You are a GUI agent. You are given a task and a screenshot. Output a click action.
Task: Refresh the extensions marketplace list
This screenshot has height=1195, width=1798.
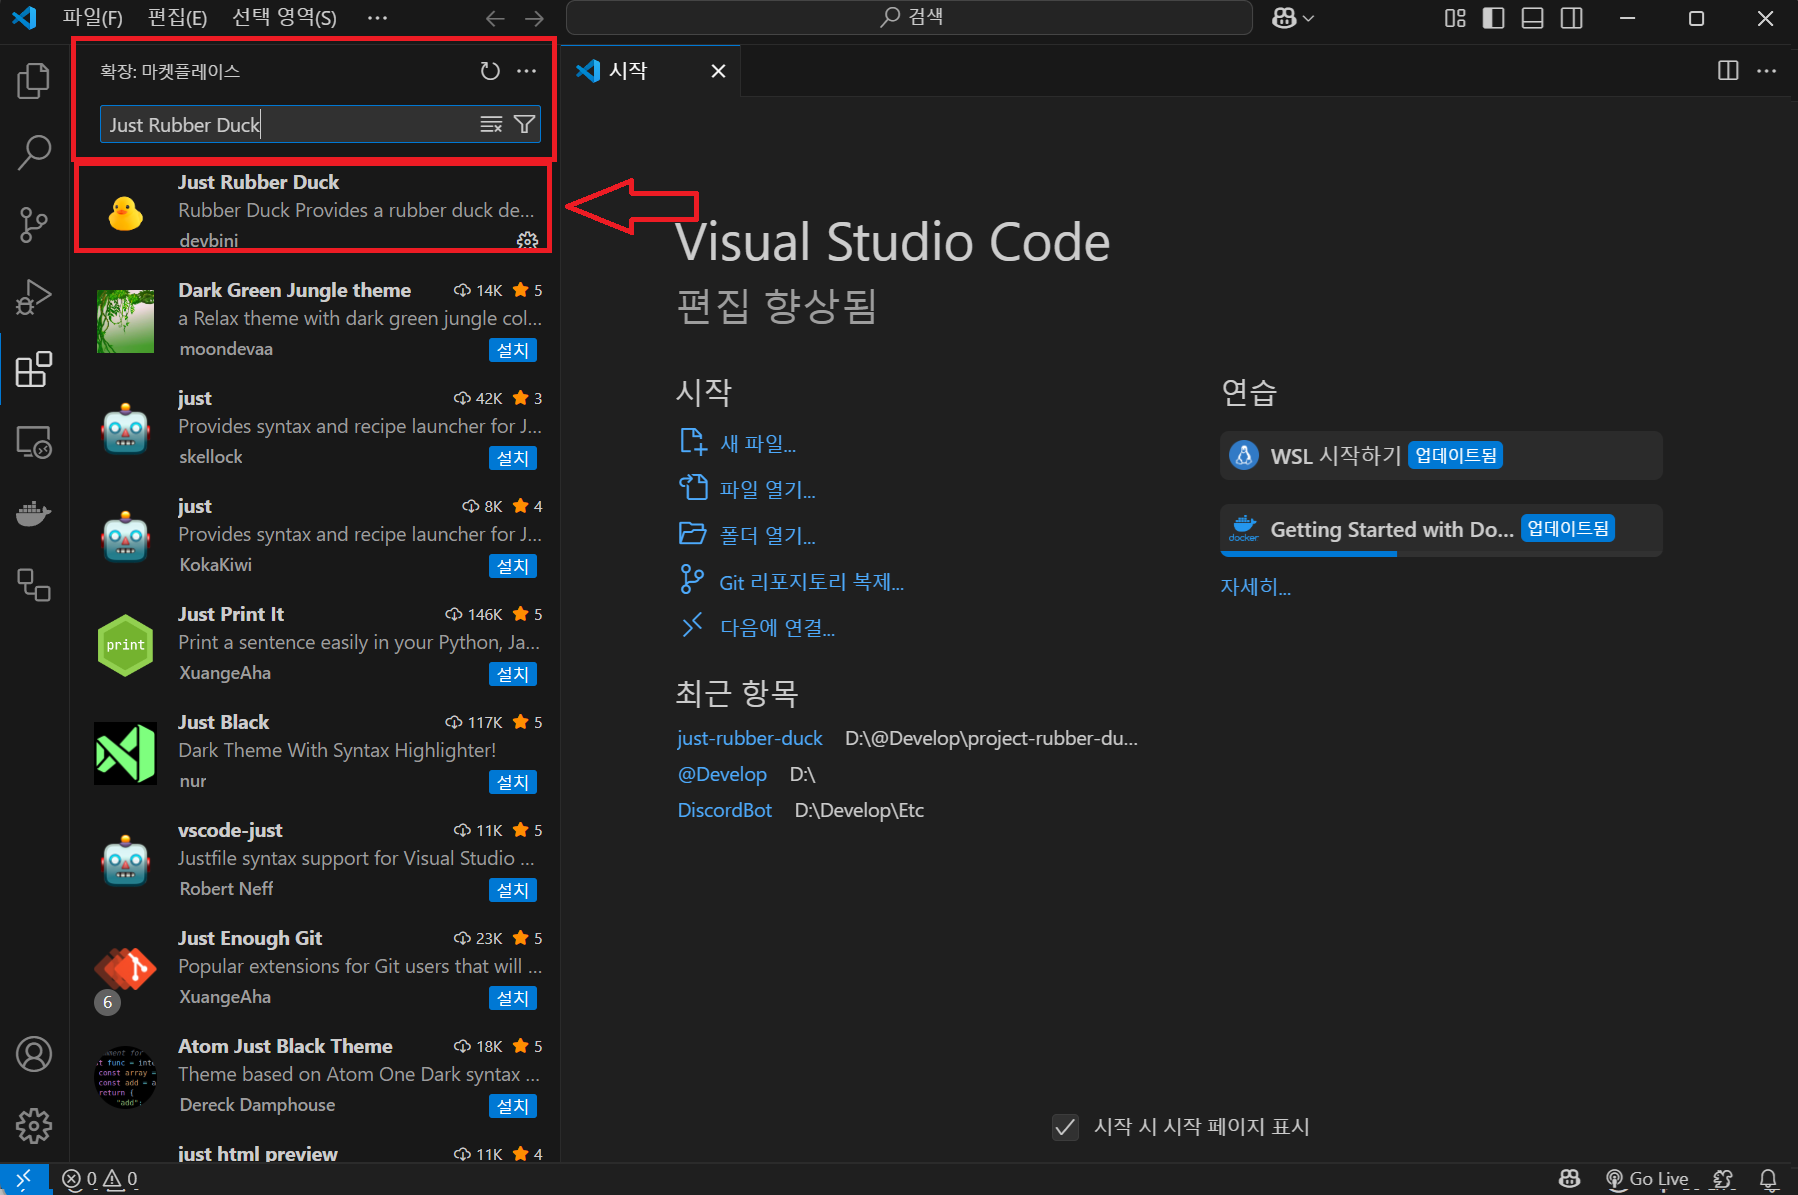(x=490, y=71)
